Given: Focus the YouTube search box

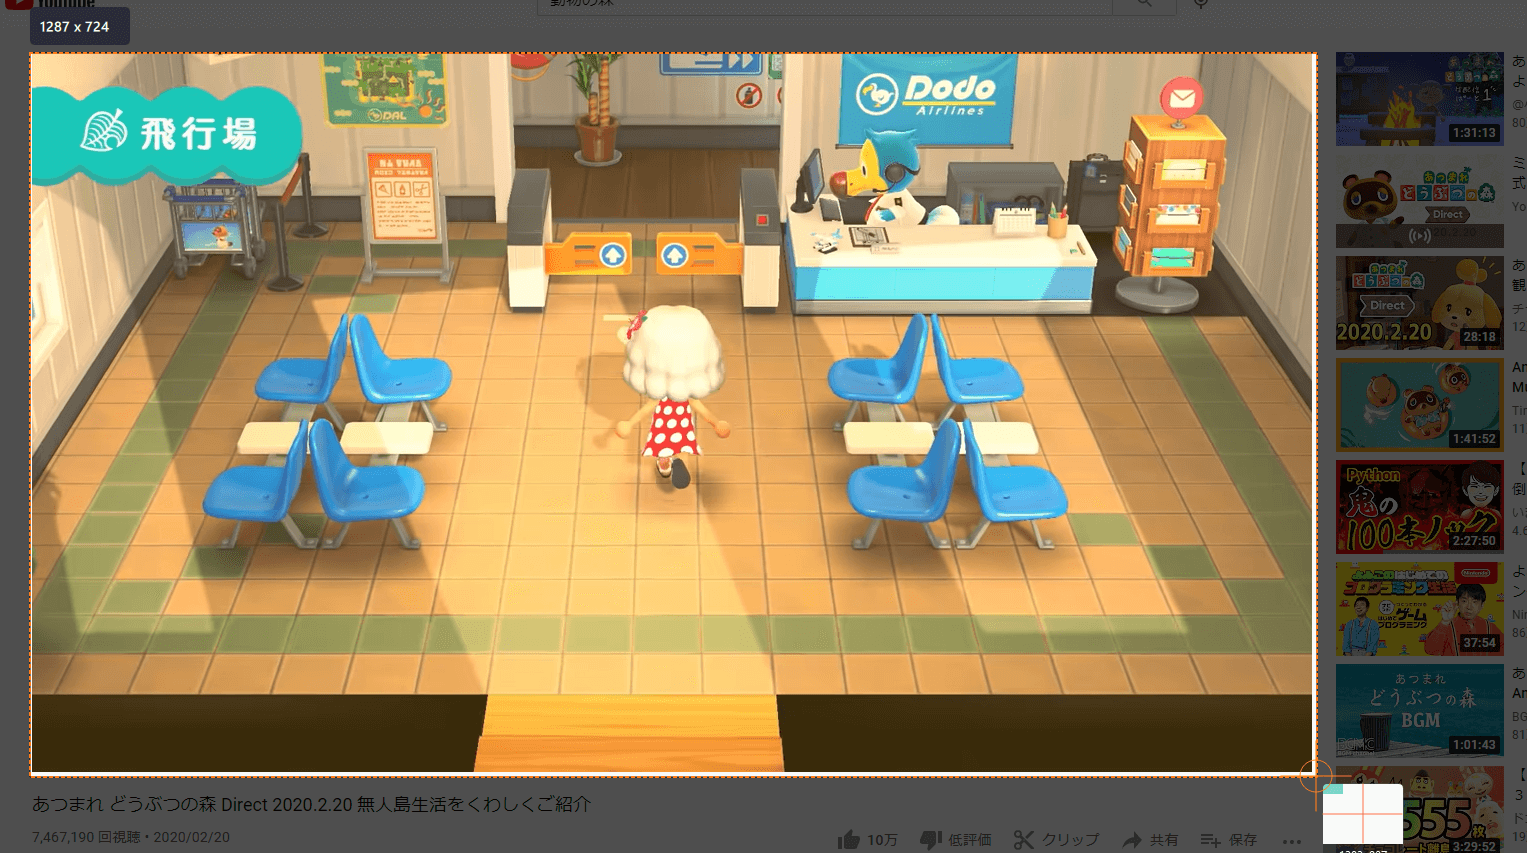Looking at the screenshot, I should tap(825, 5).
